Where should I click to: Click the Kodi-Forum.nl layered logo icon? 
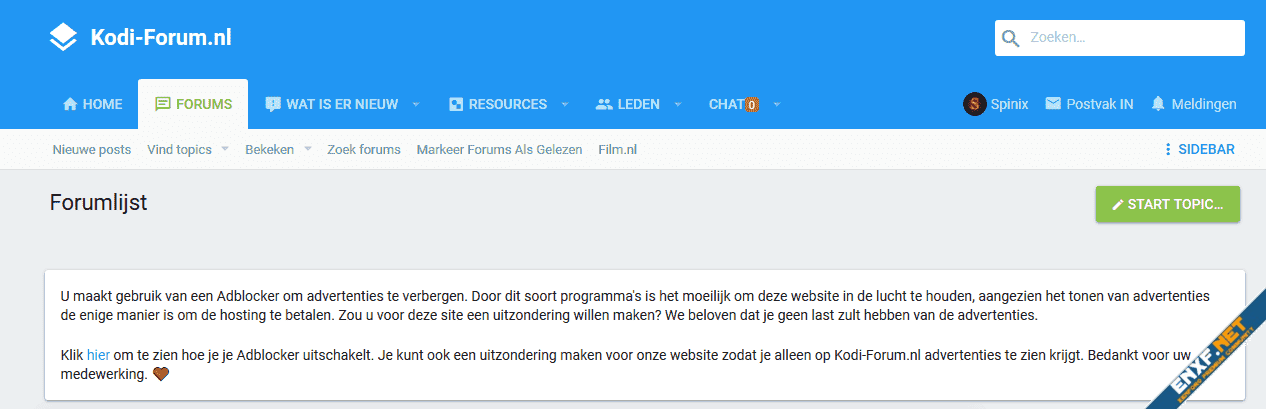63,38
